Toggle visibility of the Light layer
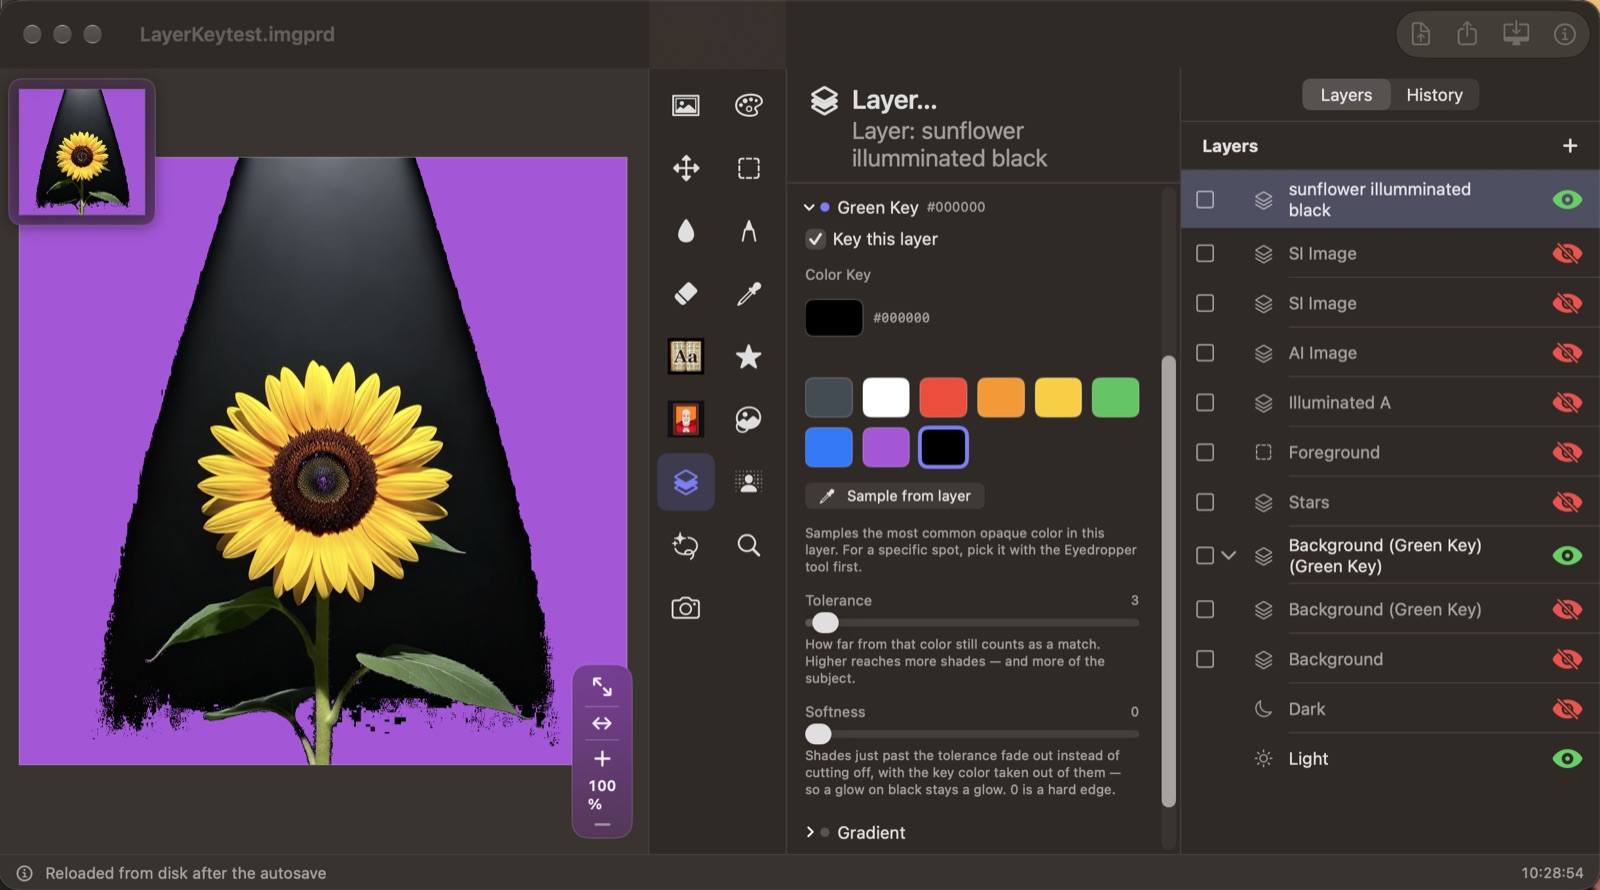The height and width of the screenshot is (890, 1600). pos(1567,758)
